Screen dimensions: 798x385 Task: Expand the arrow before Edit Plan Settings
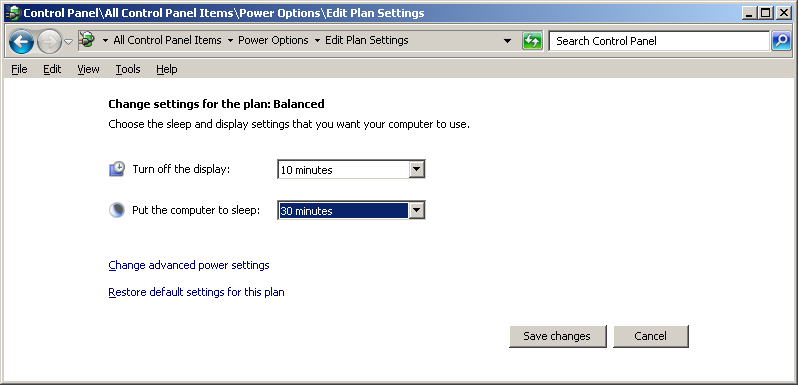pos(317,41)
